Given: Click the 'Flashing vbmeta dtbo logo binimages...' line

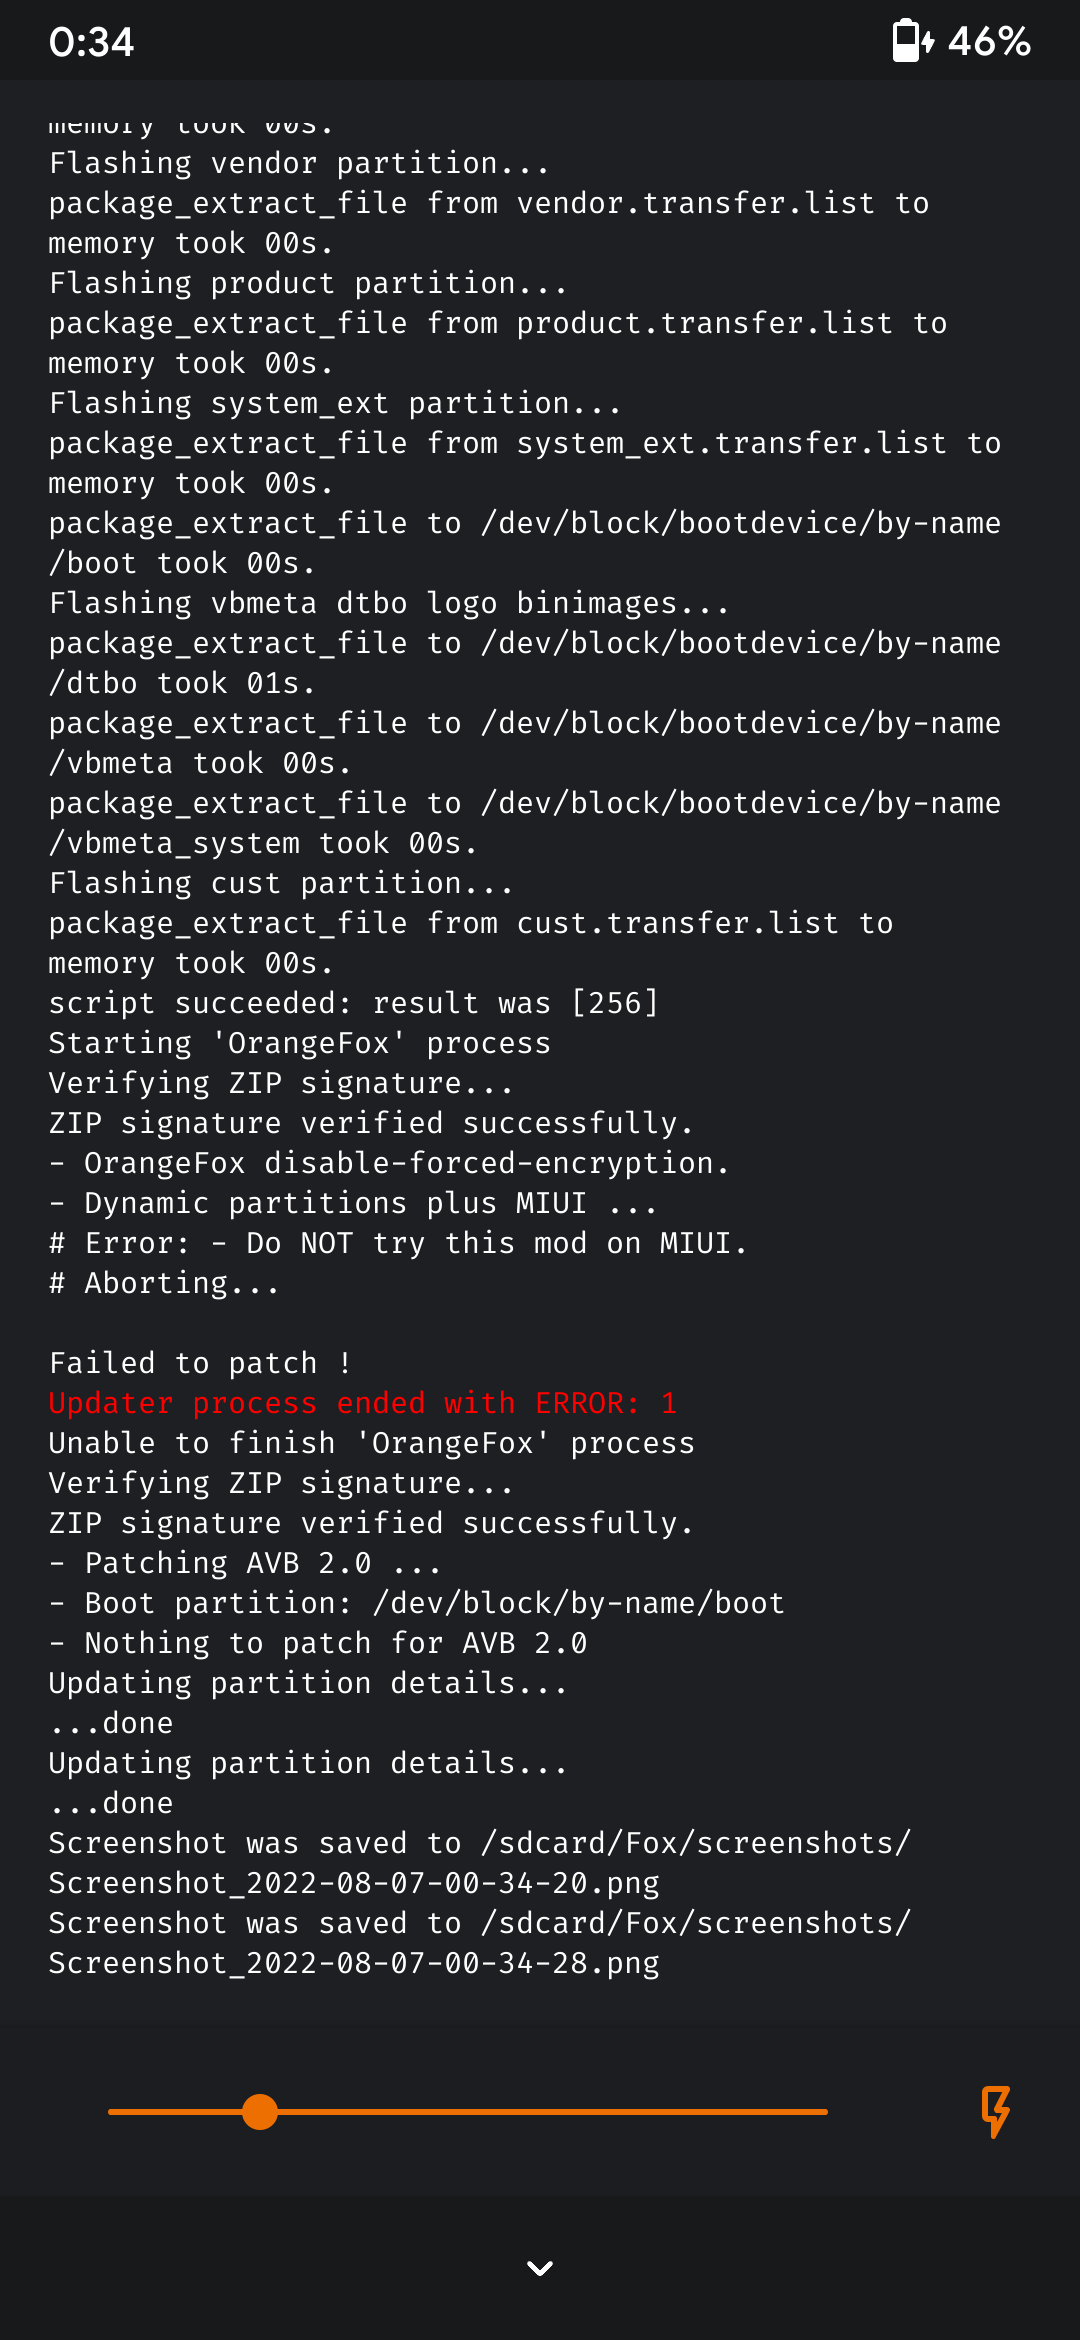Looking at the screenshot, I should (389, 603).
